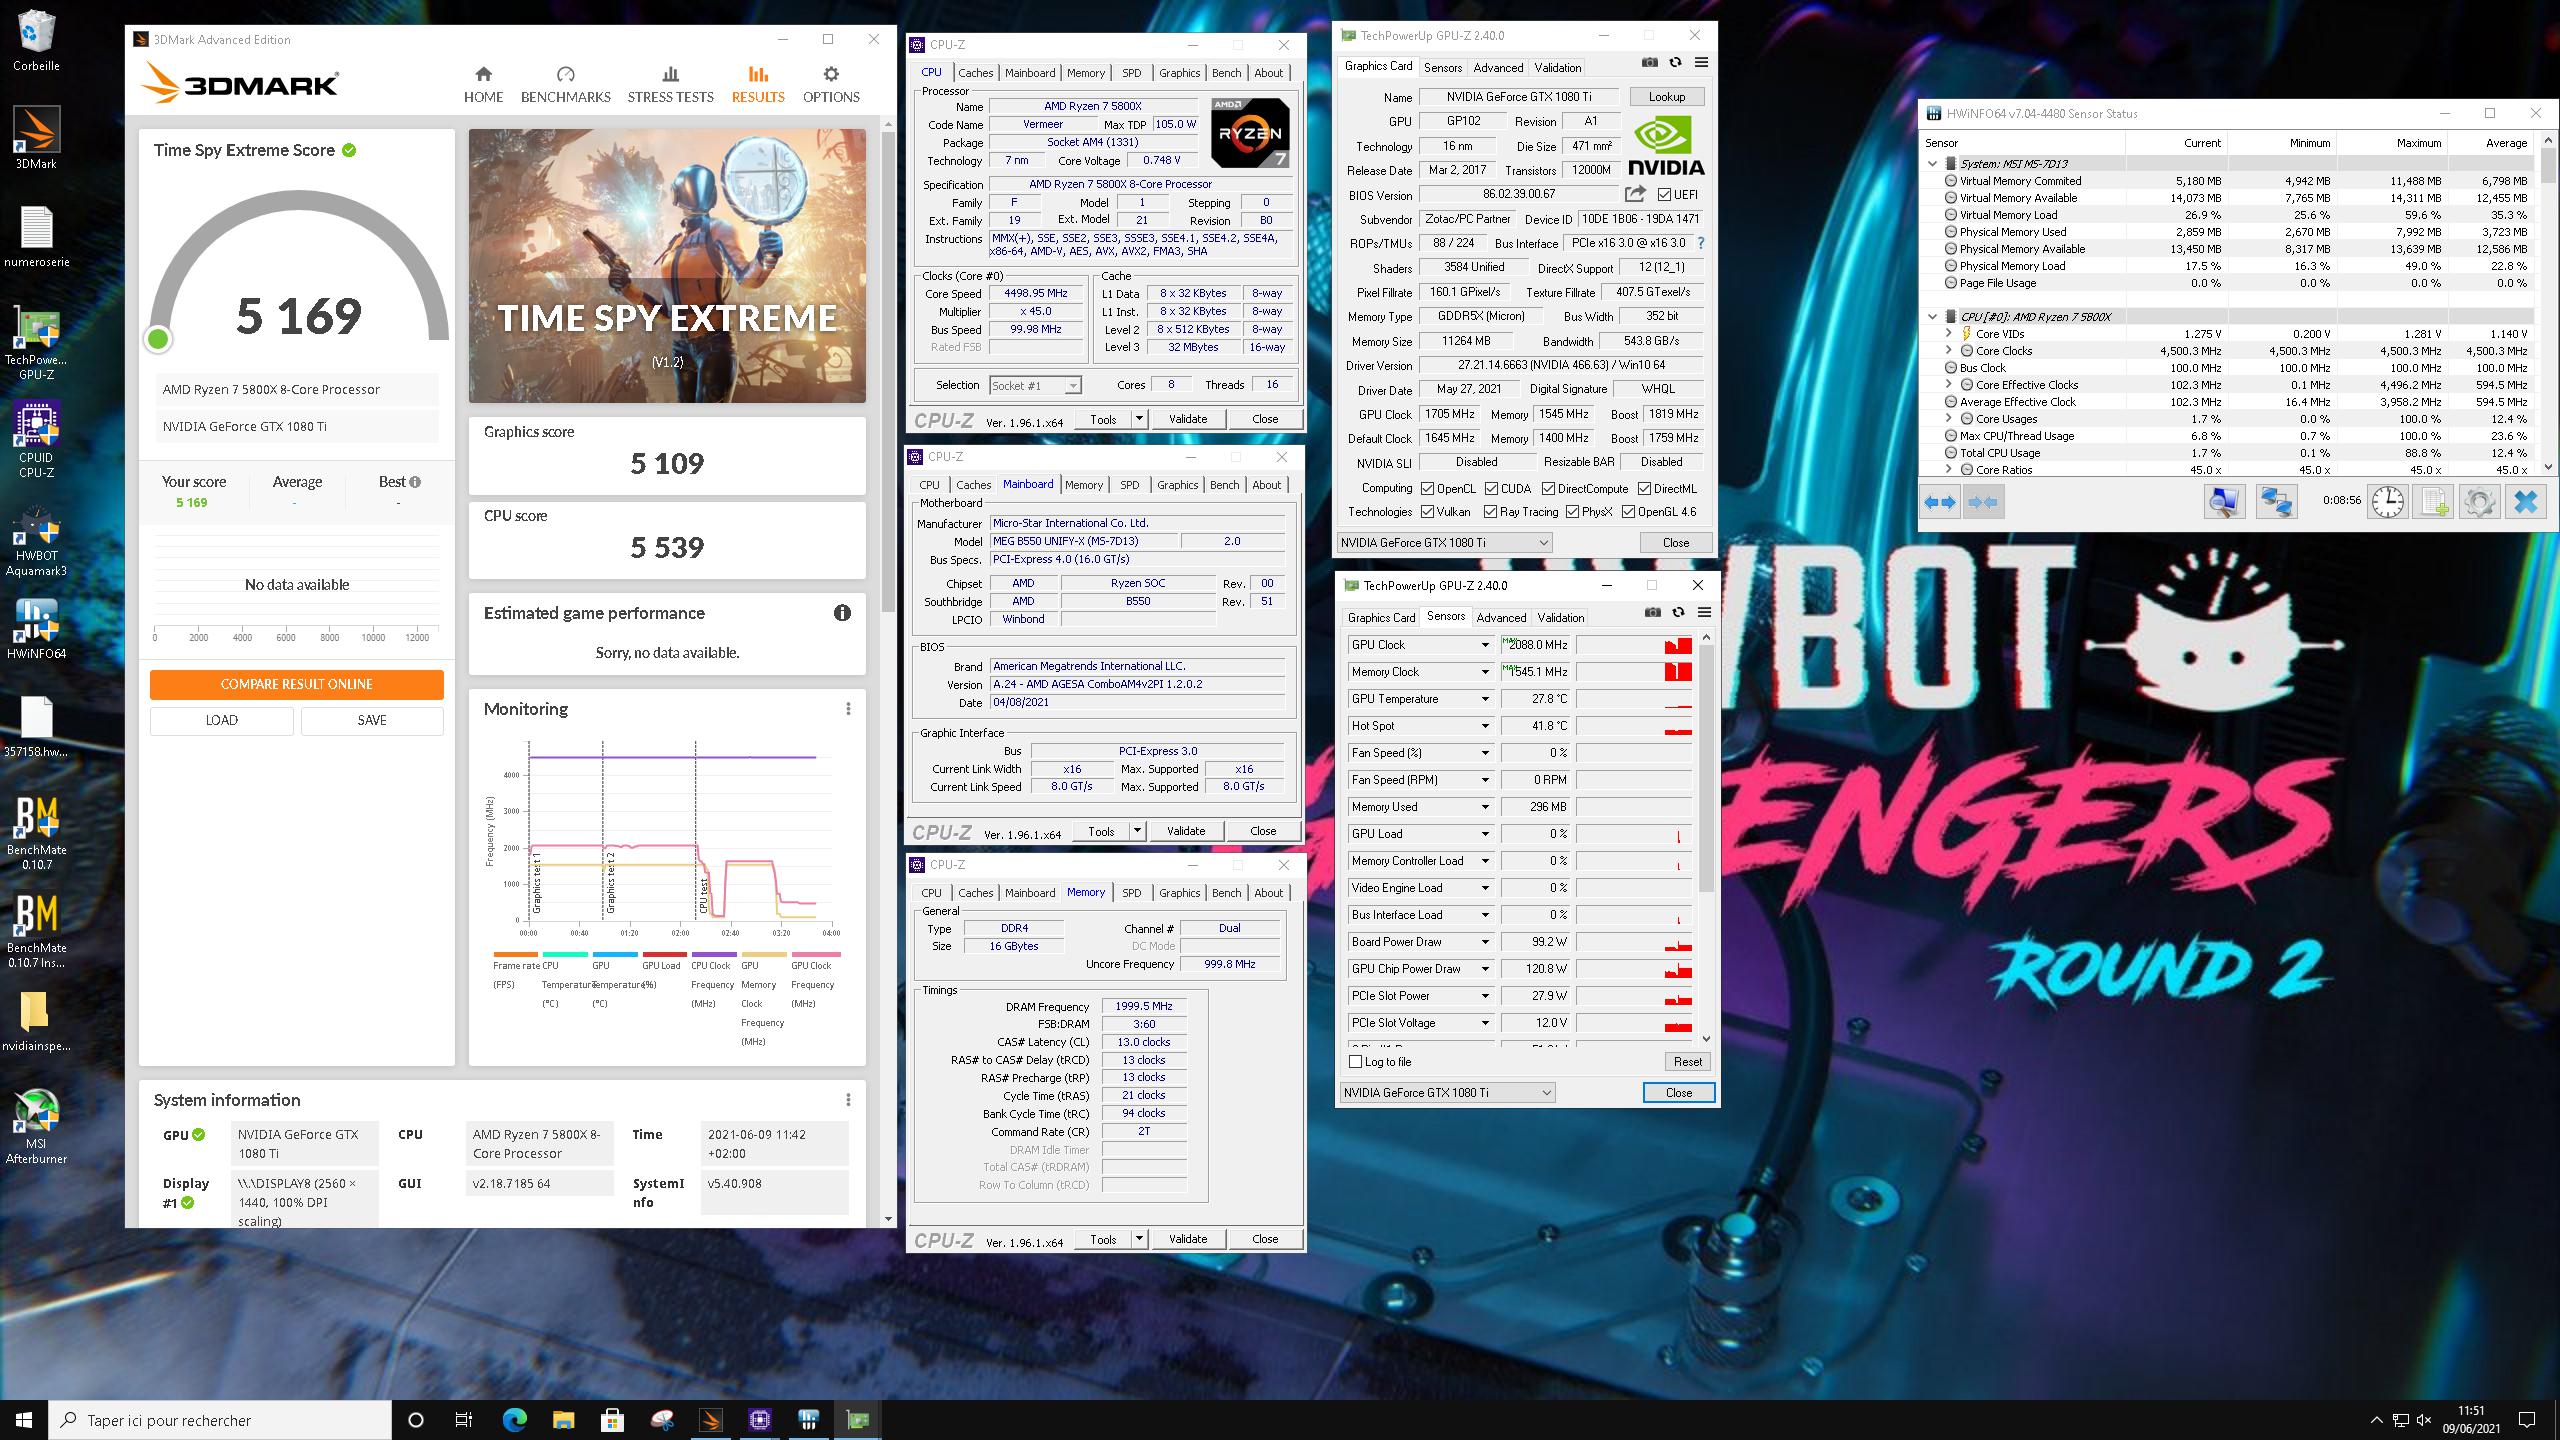This screenshot has width=2560, height=1440.
Task: Click Windows search box on taskbar
Action: point(220,1420)
